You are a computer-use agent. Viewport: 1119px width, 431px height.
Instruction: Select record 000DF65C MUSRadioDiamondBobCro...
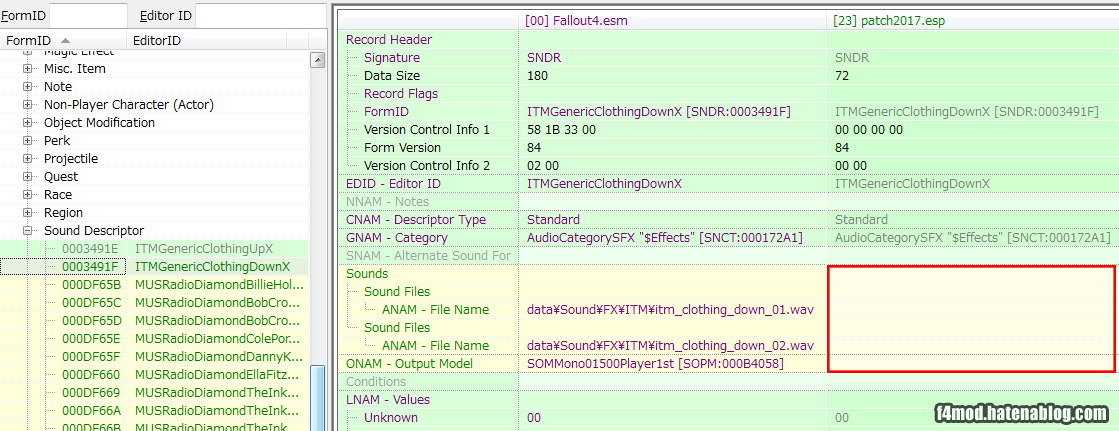point(154,302)
